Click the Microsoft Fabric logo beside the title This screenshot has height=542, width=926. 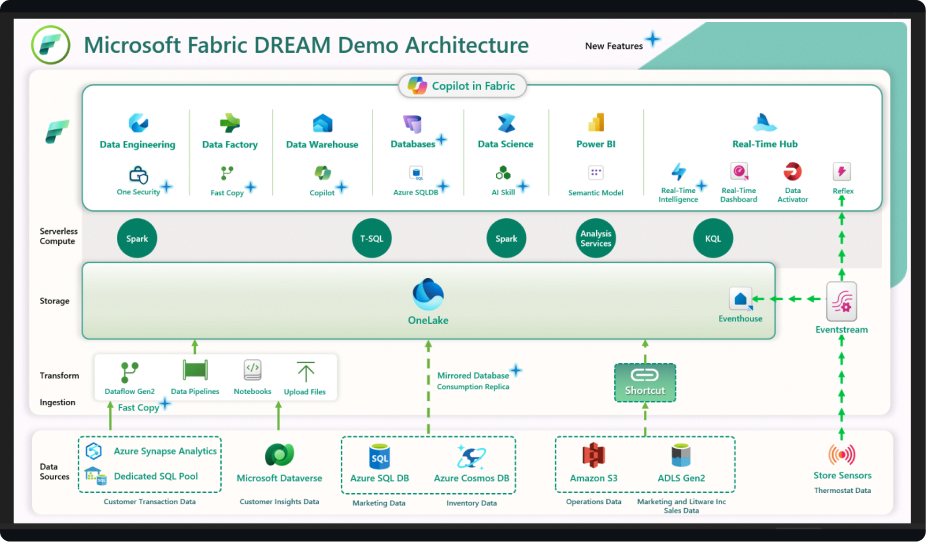point(51,45)
